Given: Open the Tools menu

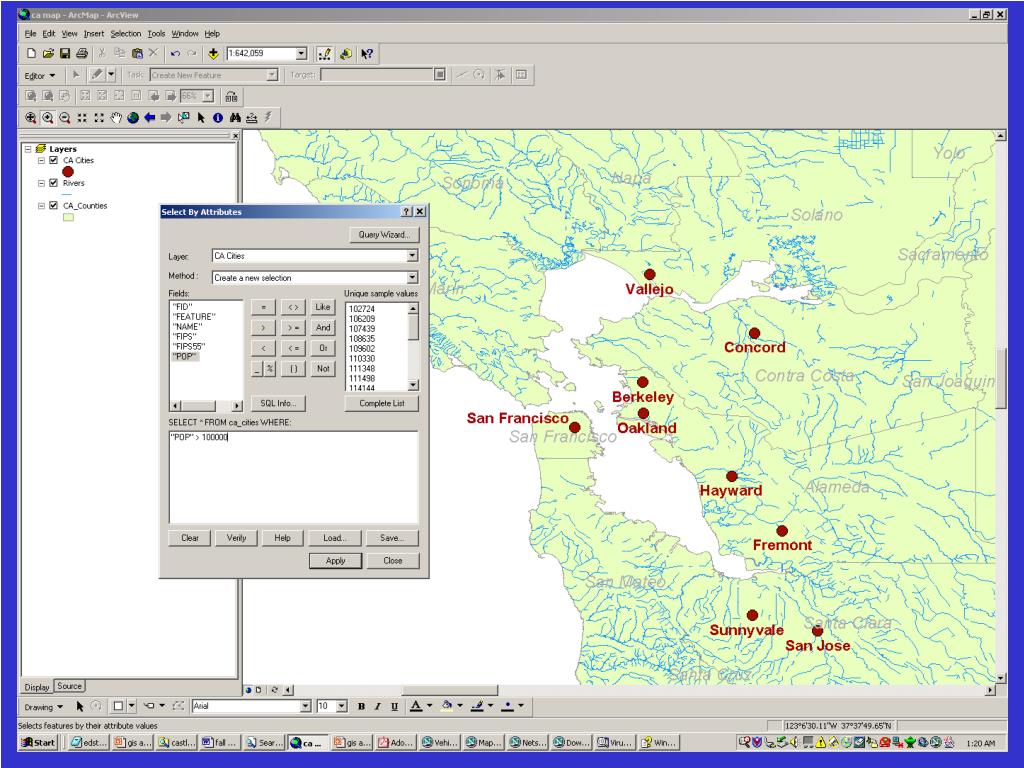Looking at the screenshot, I should click(x=156, y=33).
